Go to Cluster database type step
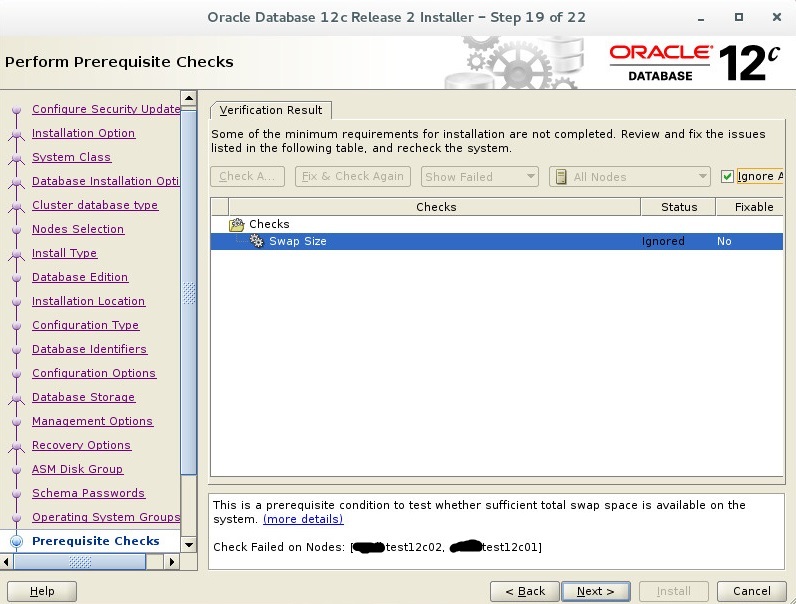This screenshot has height=604, width=796. pyautogui.click(x=95, y=205)
